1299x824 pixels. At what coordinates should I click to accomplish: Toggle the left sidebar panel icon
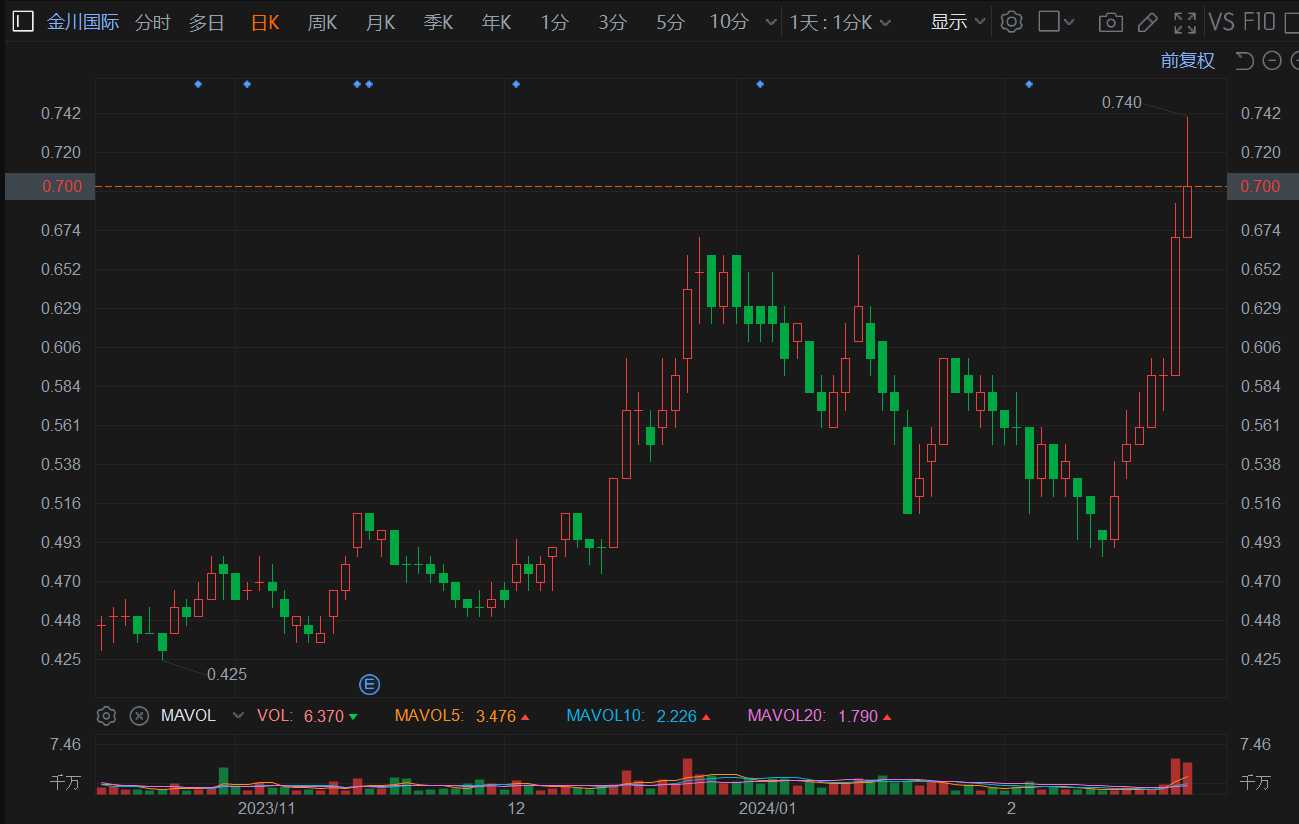(x=23, y=22)
